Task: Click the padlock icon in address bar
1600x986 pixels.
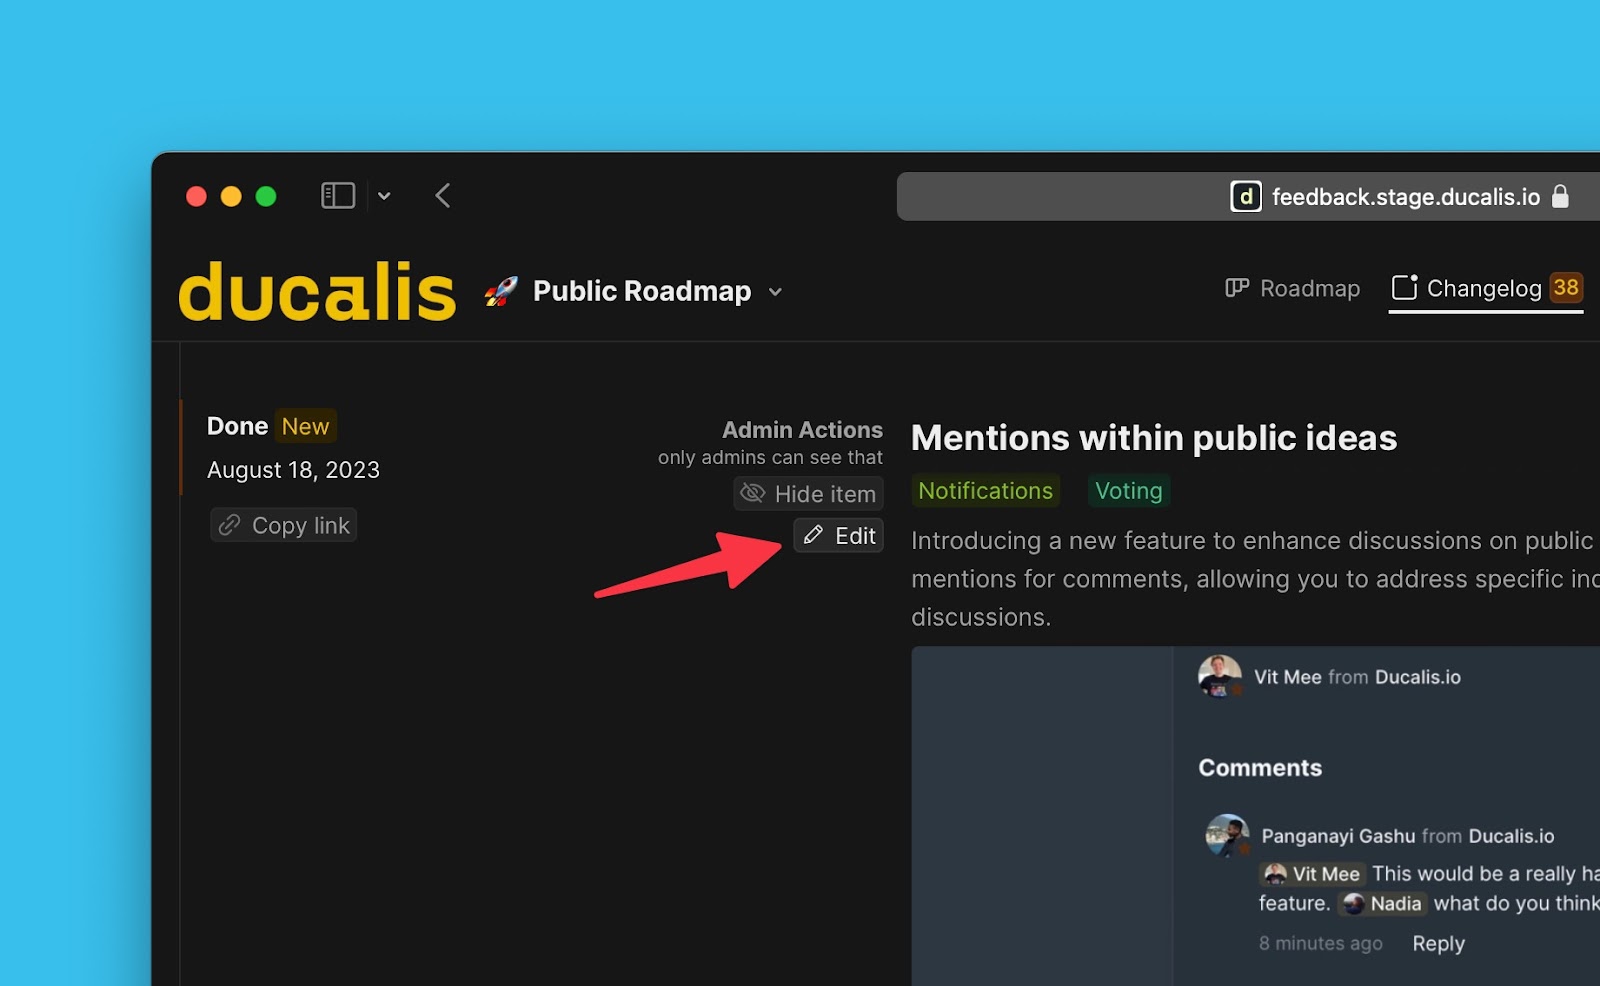Action: pos(1560,196)
